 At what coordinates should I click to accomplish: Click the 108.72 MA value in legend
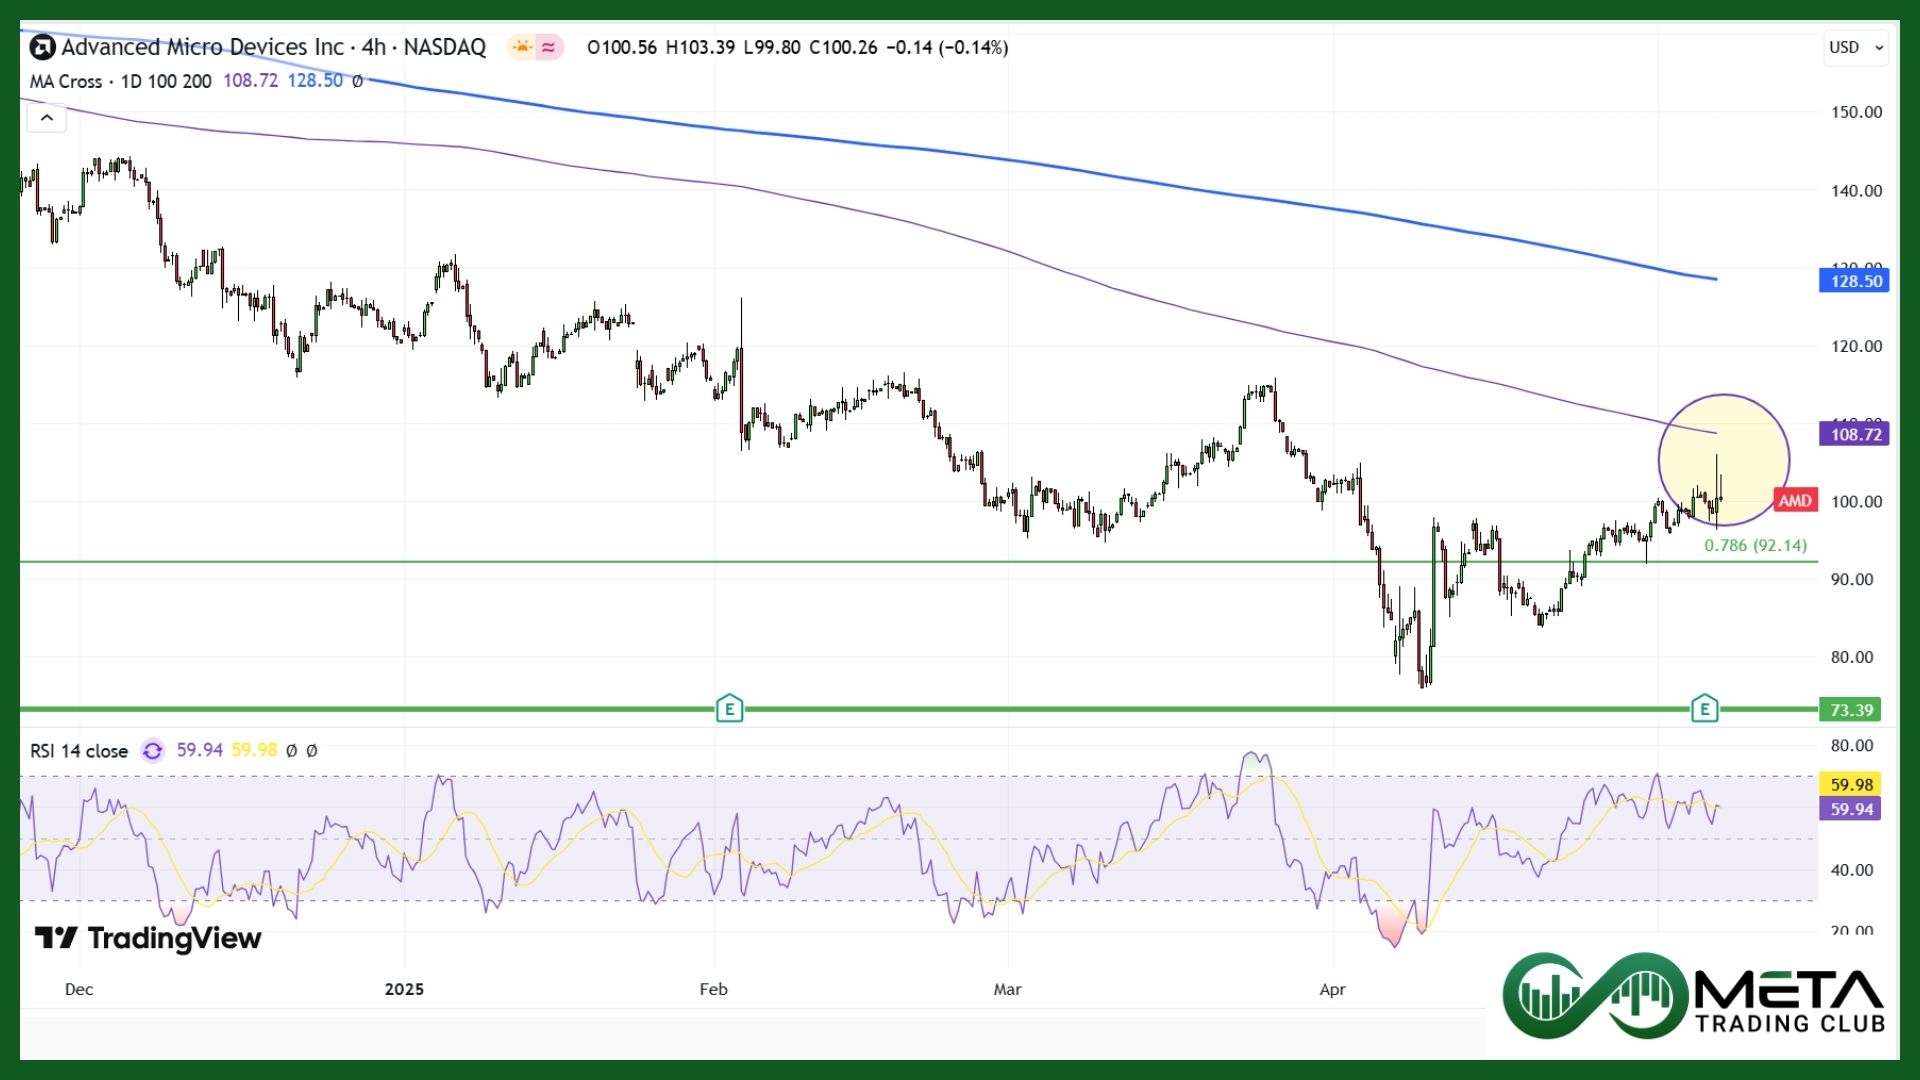click(x=250, y=81)
